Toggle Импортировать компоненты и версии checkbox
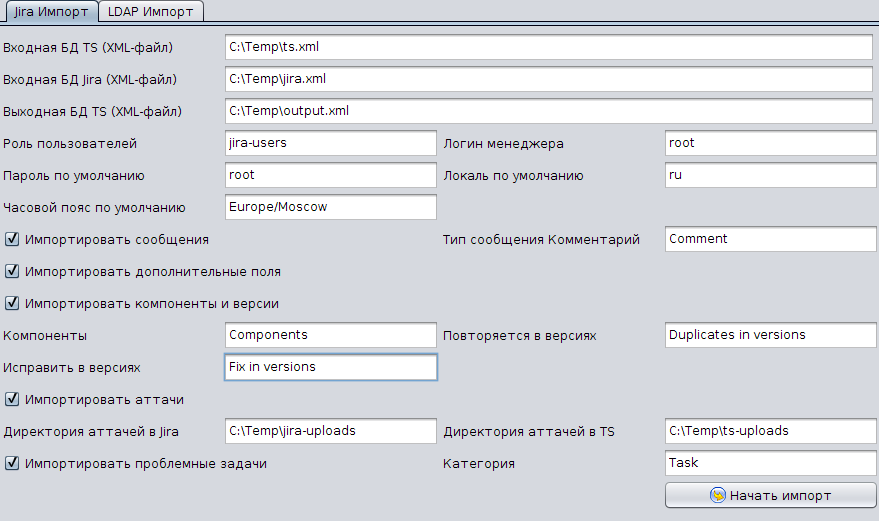879x521 pixels. (x=12, y=303)
